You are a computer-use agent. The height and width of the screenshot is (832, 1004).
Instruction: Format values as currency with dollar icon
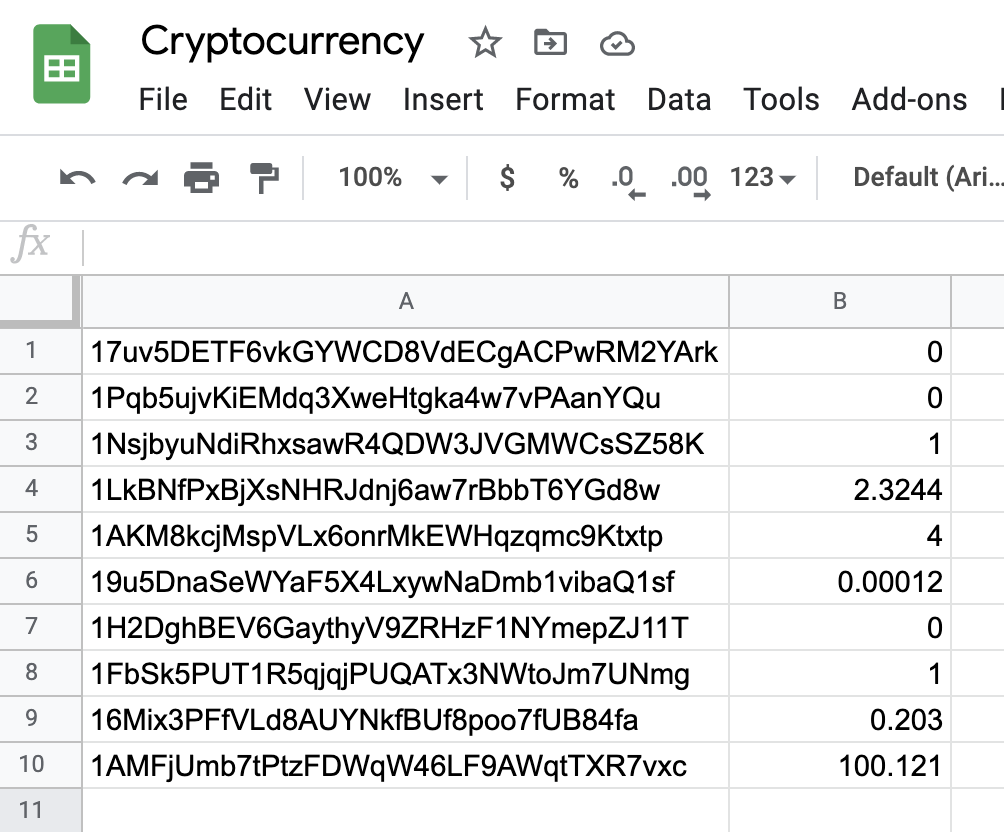507,177
